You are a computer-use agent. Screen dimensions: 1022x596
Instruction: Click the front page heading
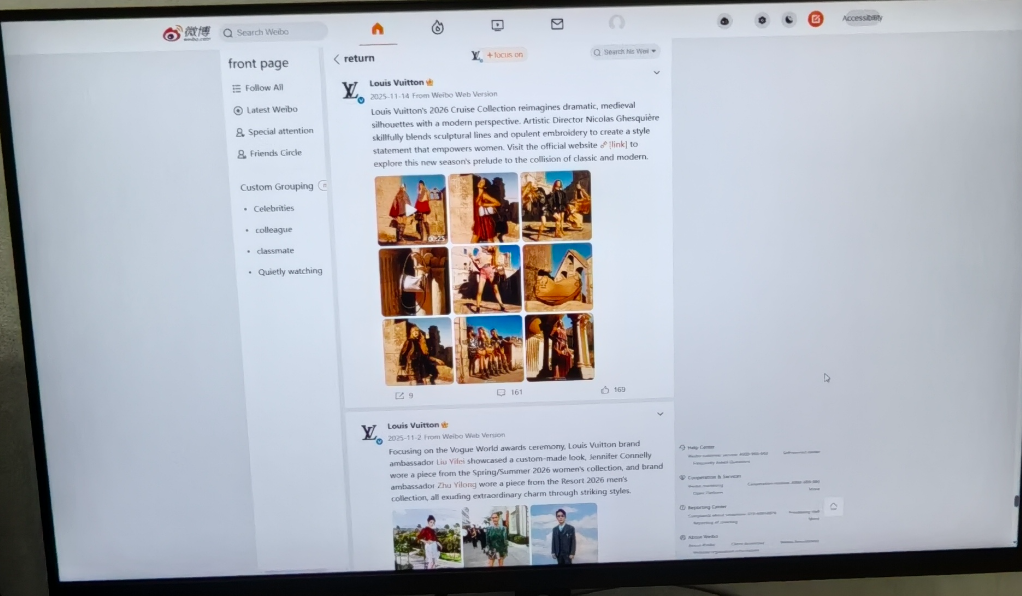pos(258,63)
